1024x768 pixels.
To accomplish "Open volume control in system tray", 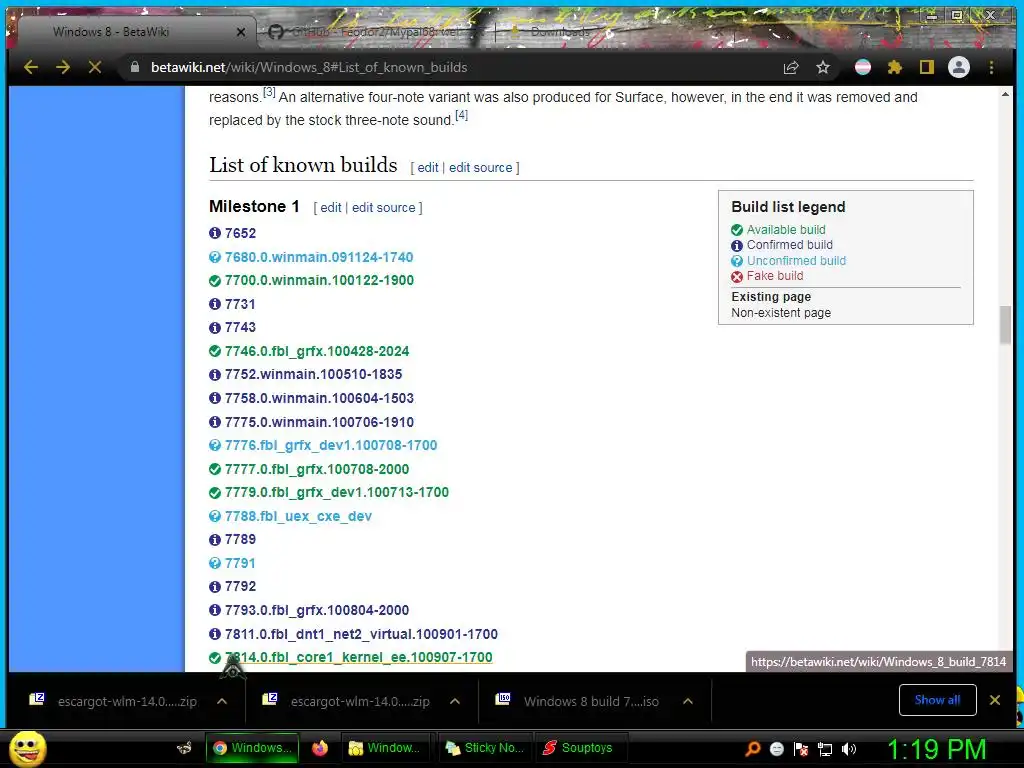I will pyautogui.click(x=849, y=749).
